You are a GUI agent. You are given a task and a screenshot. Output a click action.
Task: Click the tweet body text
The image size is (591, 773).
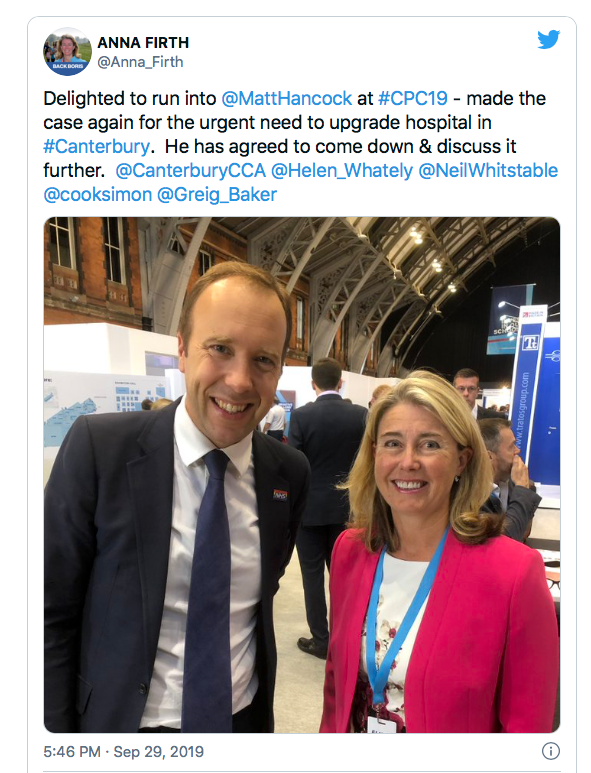[x=301, y=146]
